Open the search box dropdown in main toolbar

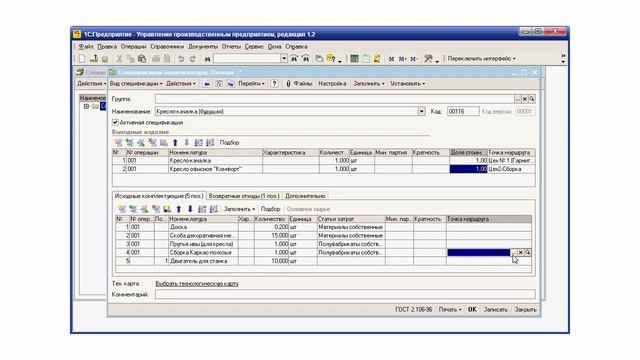[284, 59]
